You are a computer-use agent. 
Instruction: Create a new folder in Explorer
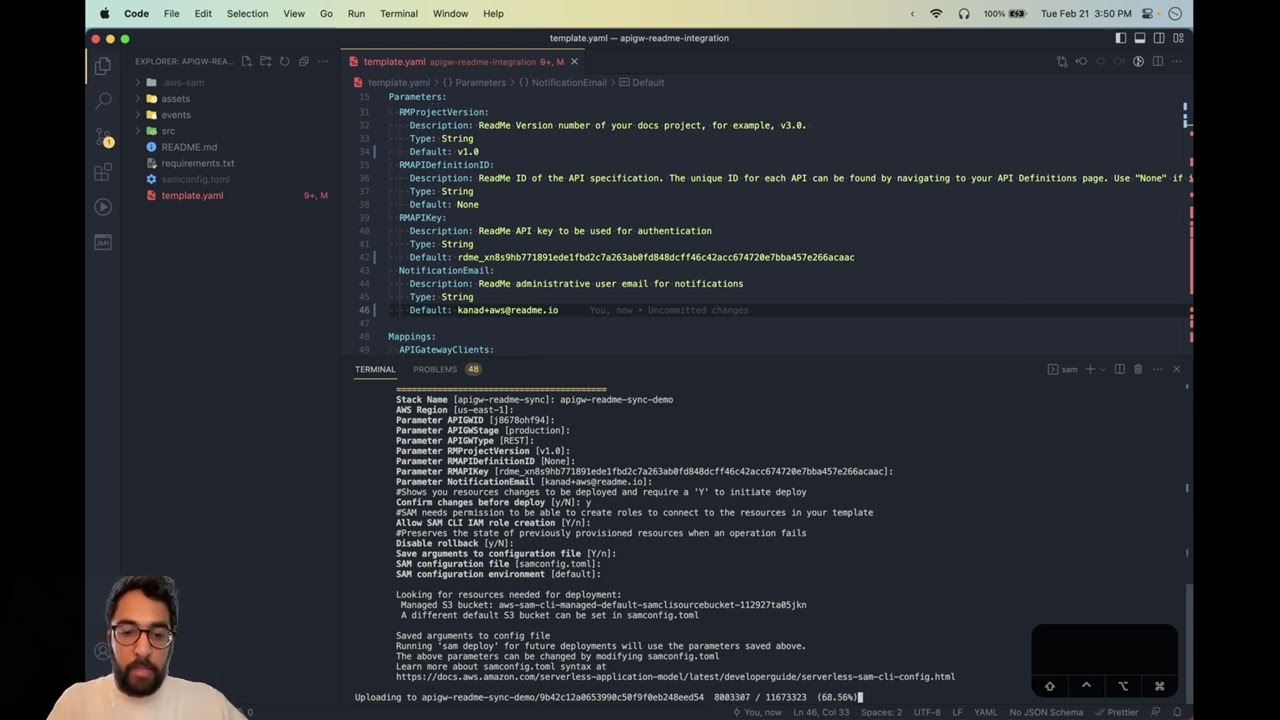(265, 61)
